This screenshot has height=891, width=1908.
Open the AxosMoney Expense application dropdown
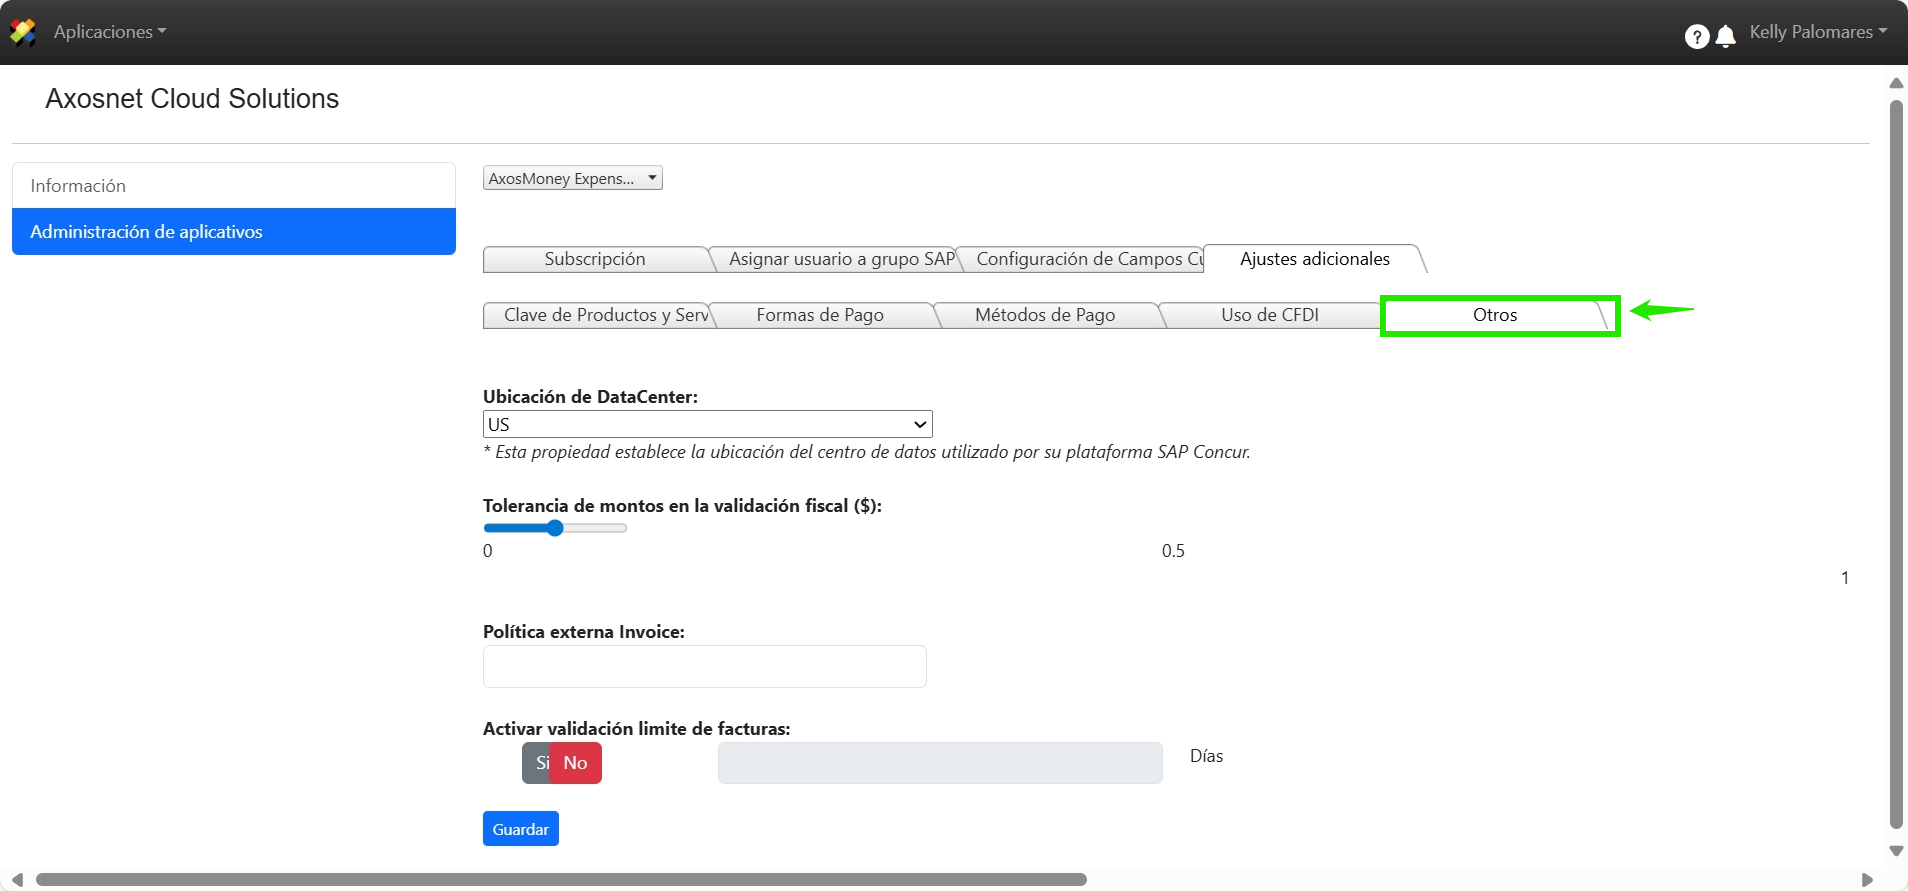pyautogui.click(x=572, y=178)
